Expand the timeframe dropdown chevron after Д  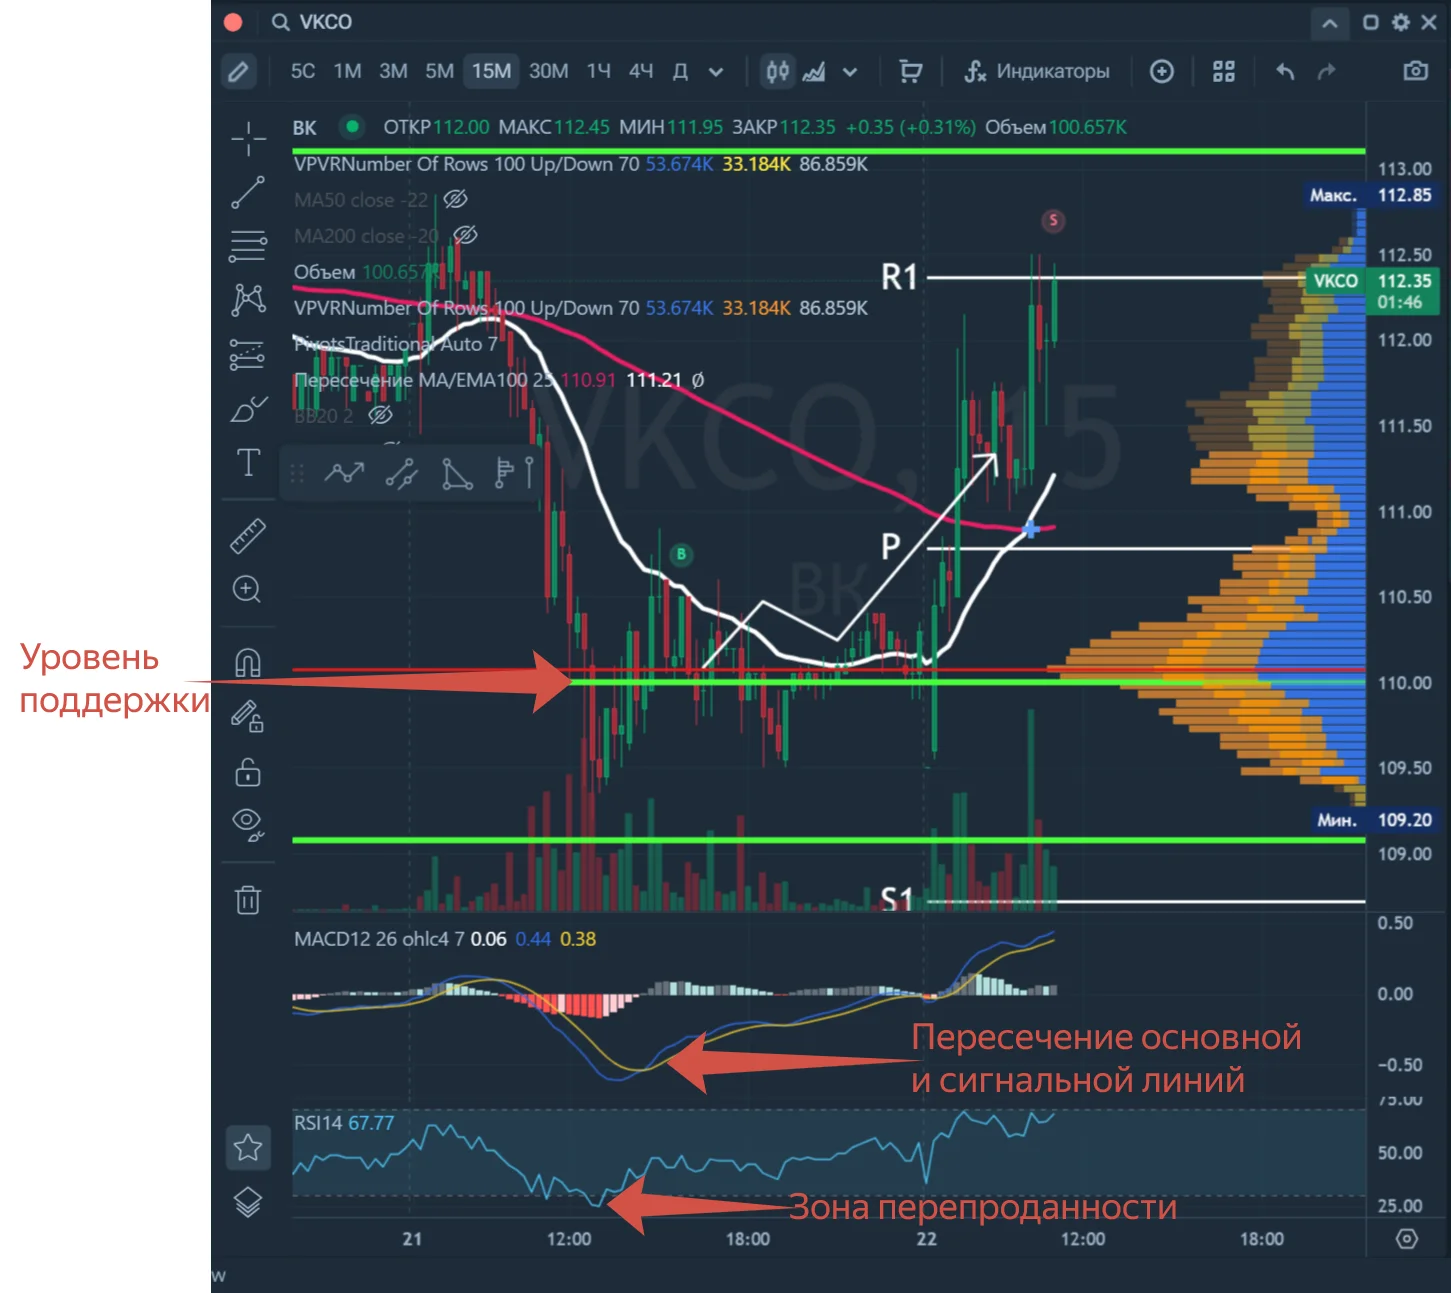click(716, 72)
